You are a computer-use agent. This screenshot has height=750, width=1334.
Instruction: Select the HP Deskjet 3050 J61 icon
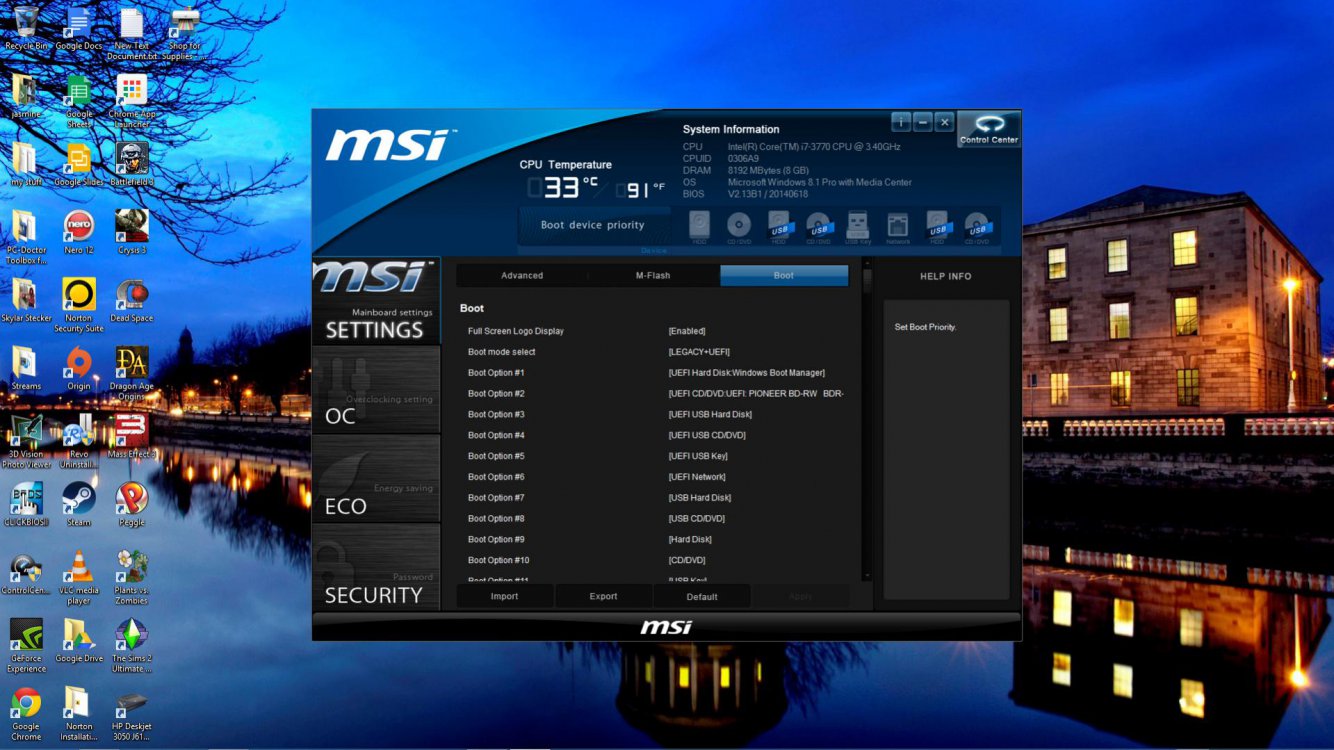point(131,714)
